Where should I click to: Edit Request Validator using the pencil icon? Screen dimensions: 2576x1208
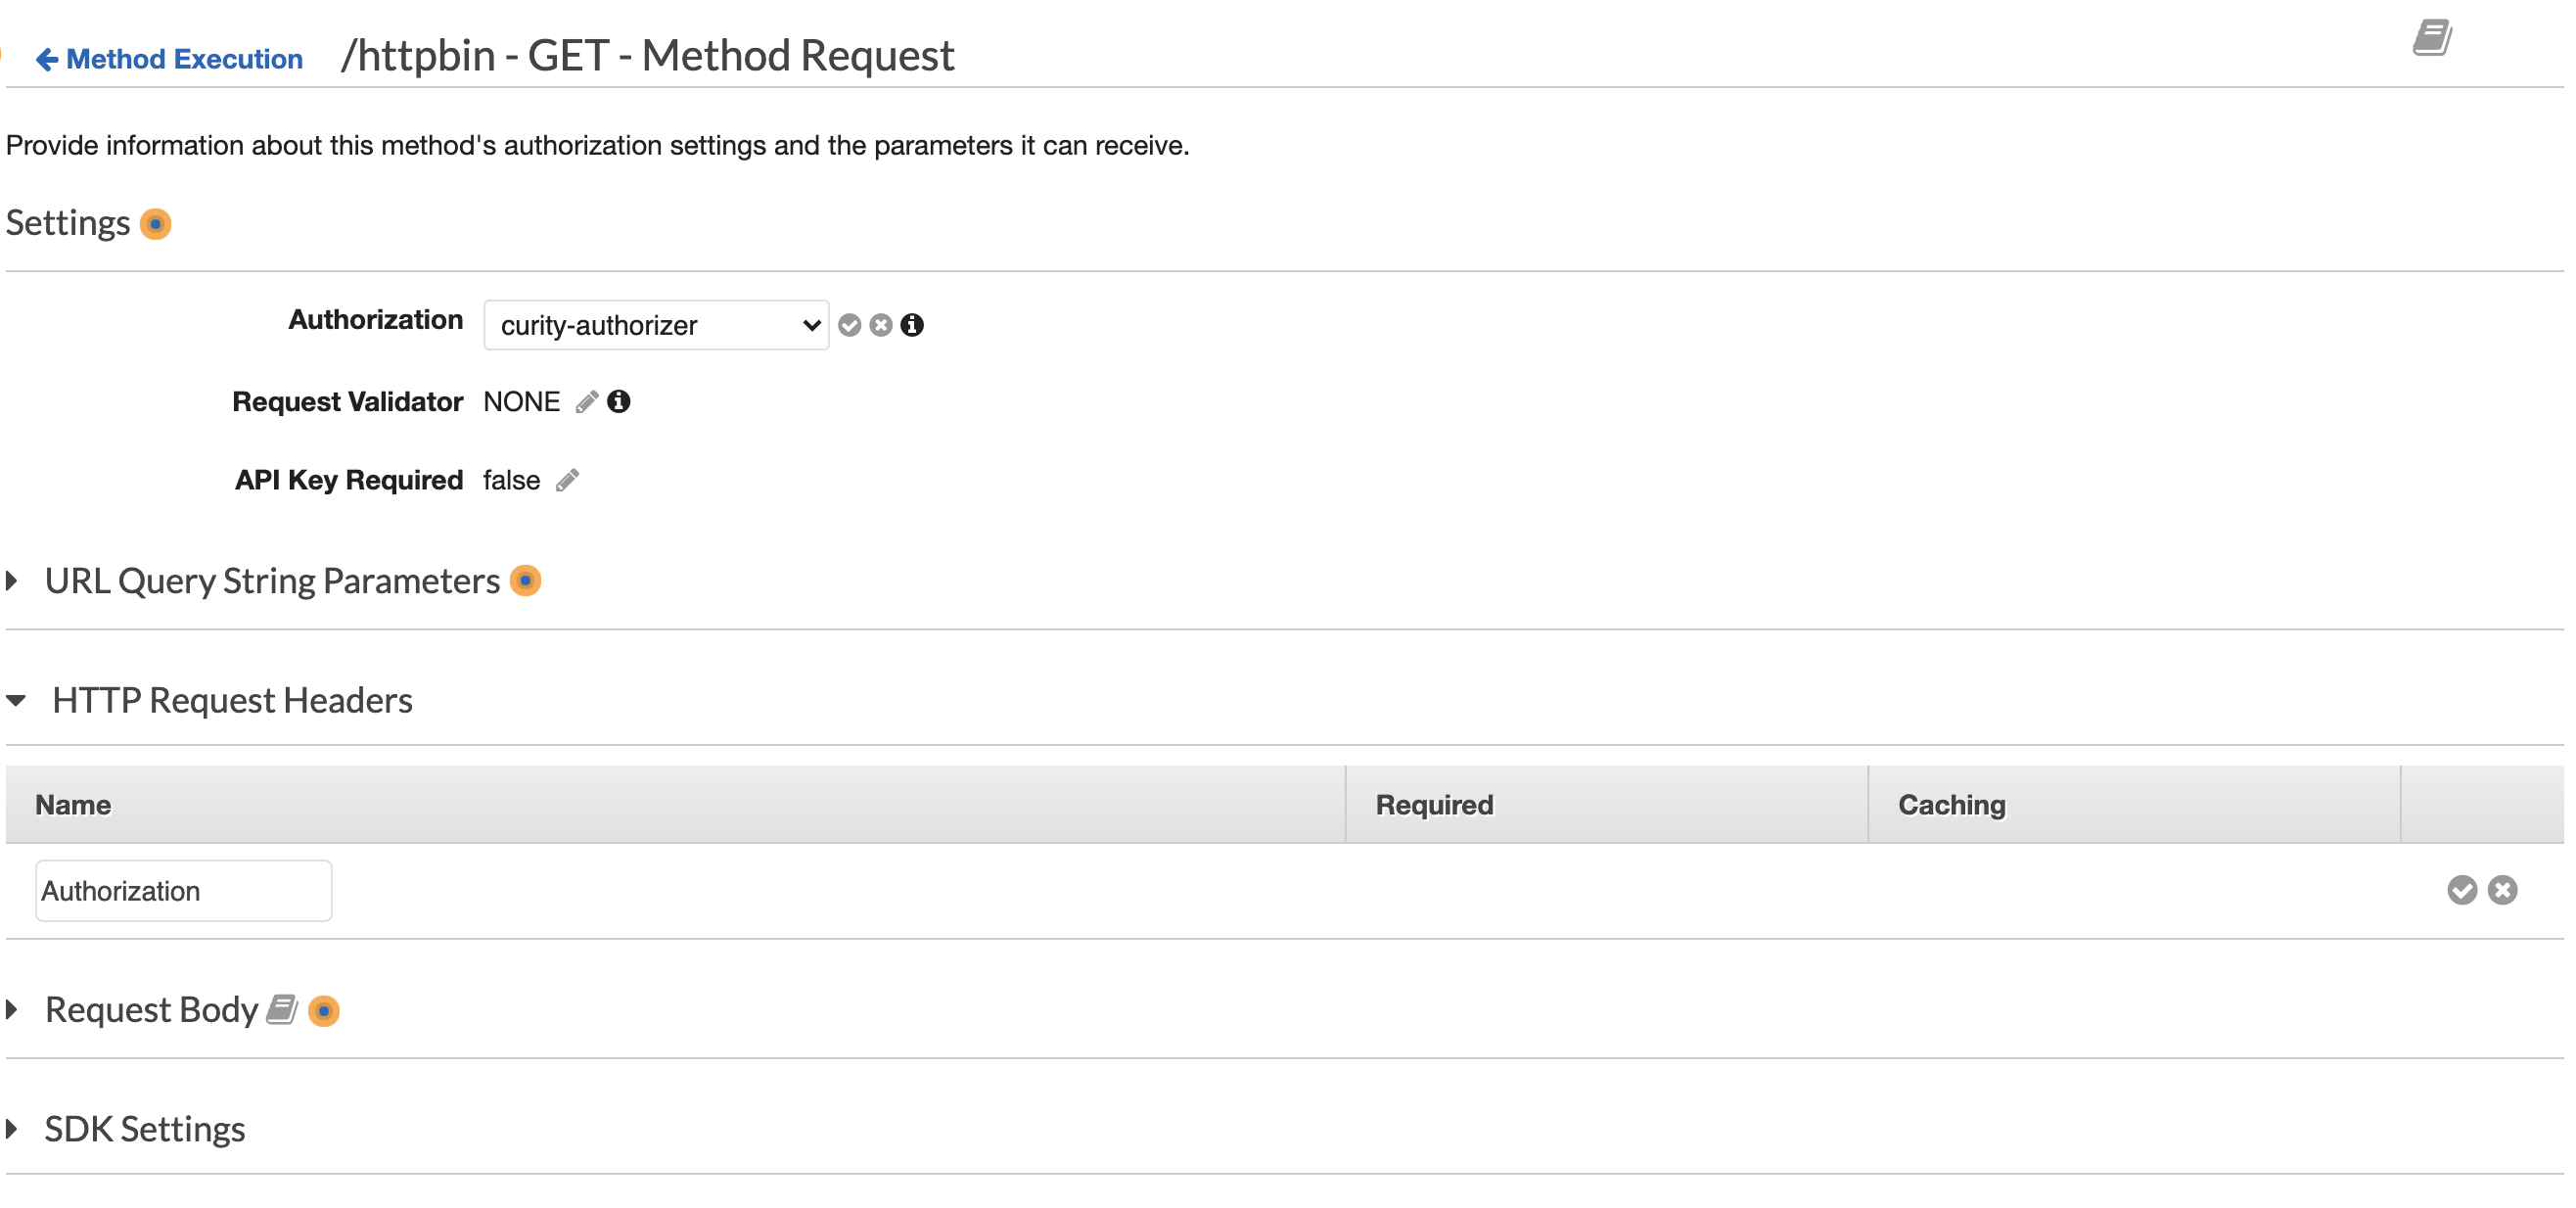587,401
